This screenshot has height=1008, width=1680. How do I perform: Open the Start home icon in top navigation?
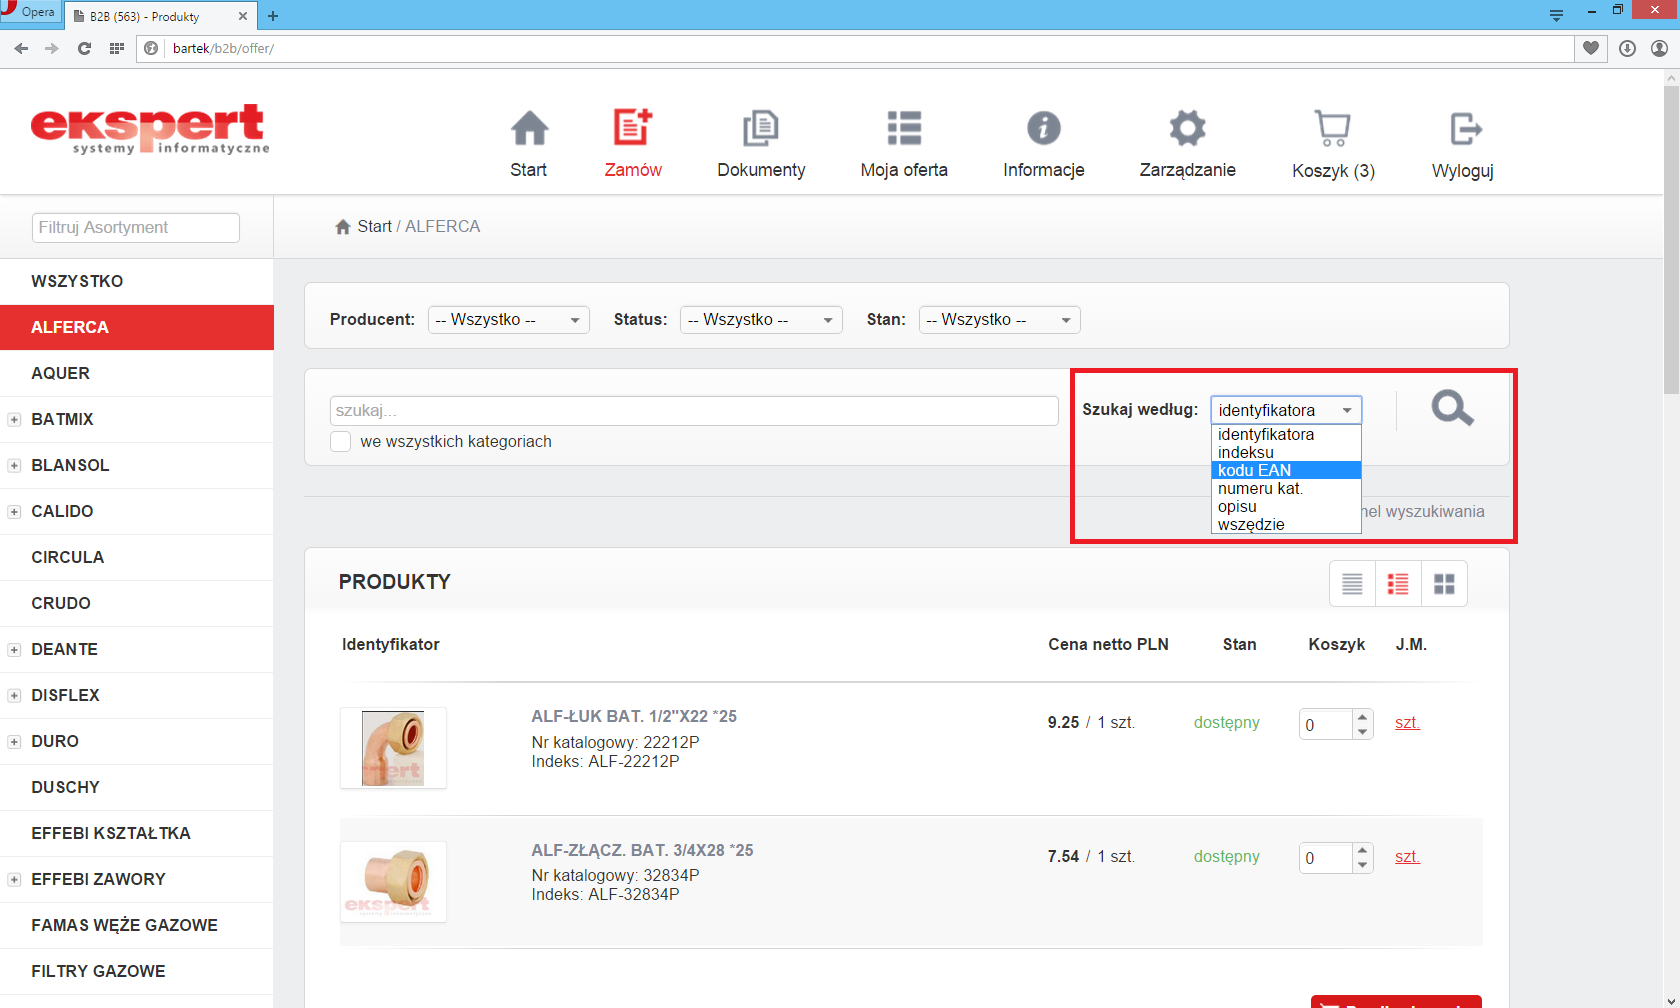(529, 128)
